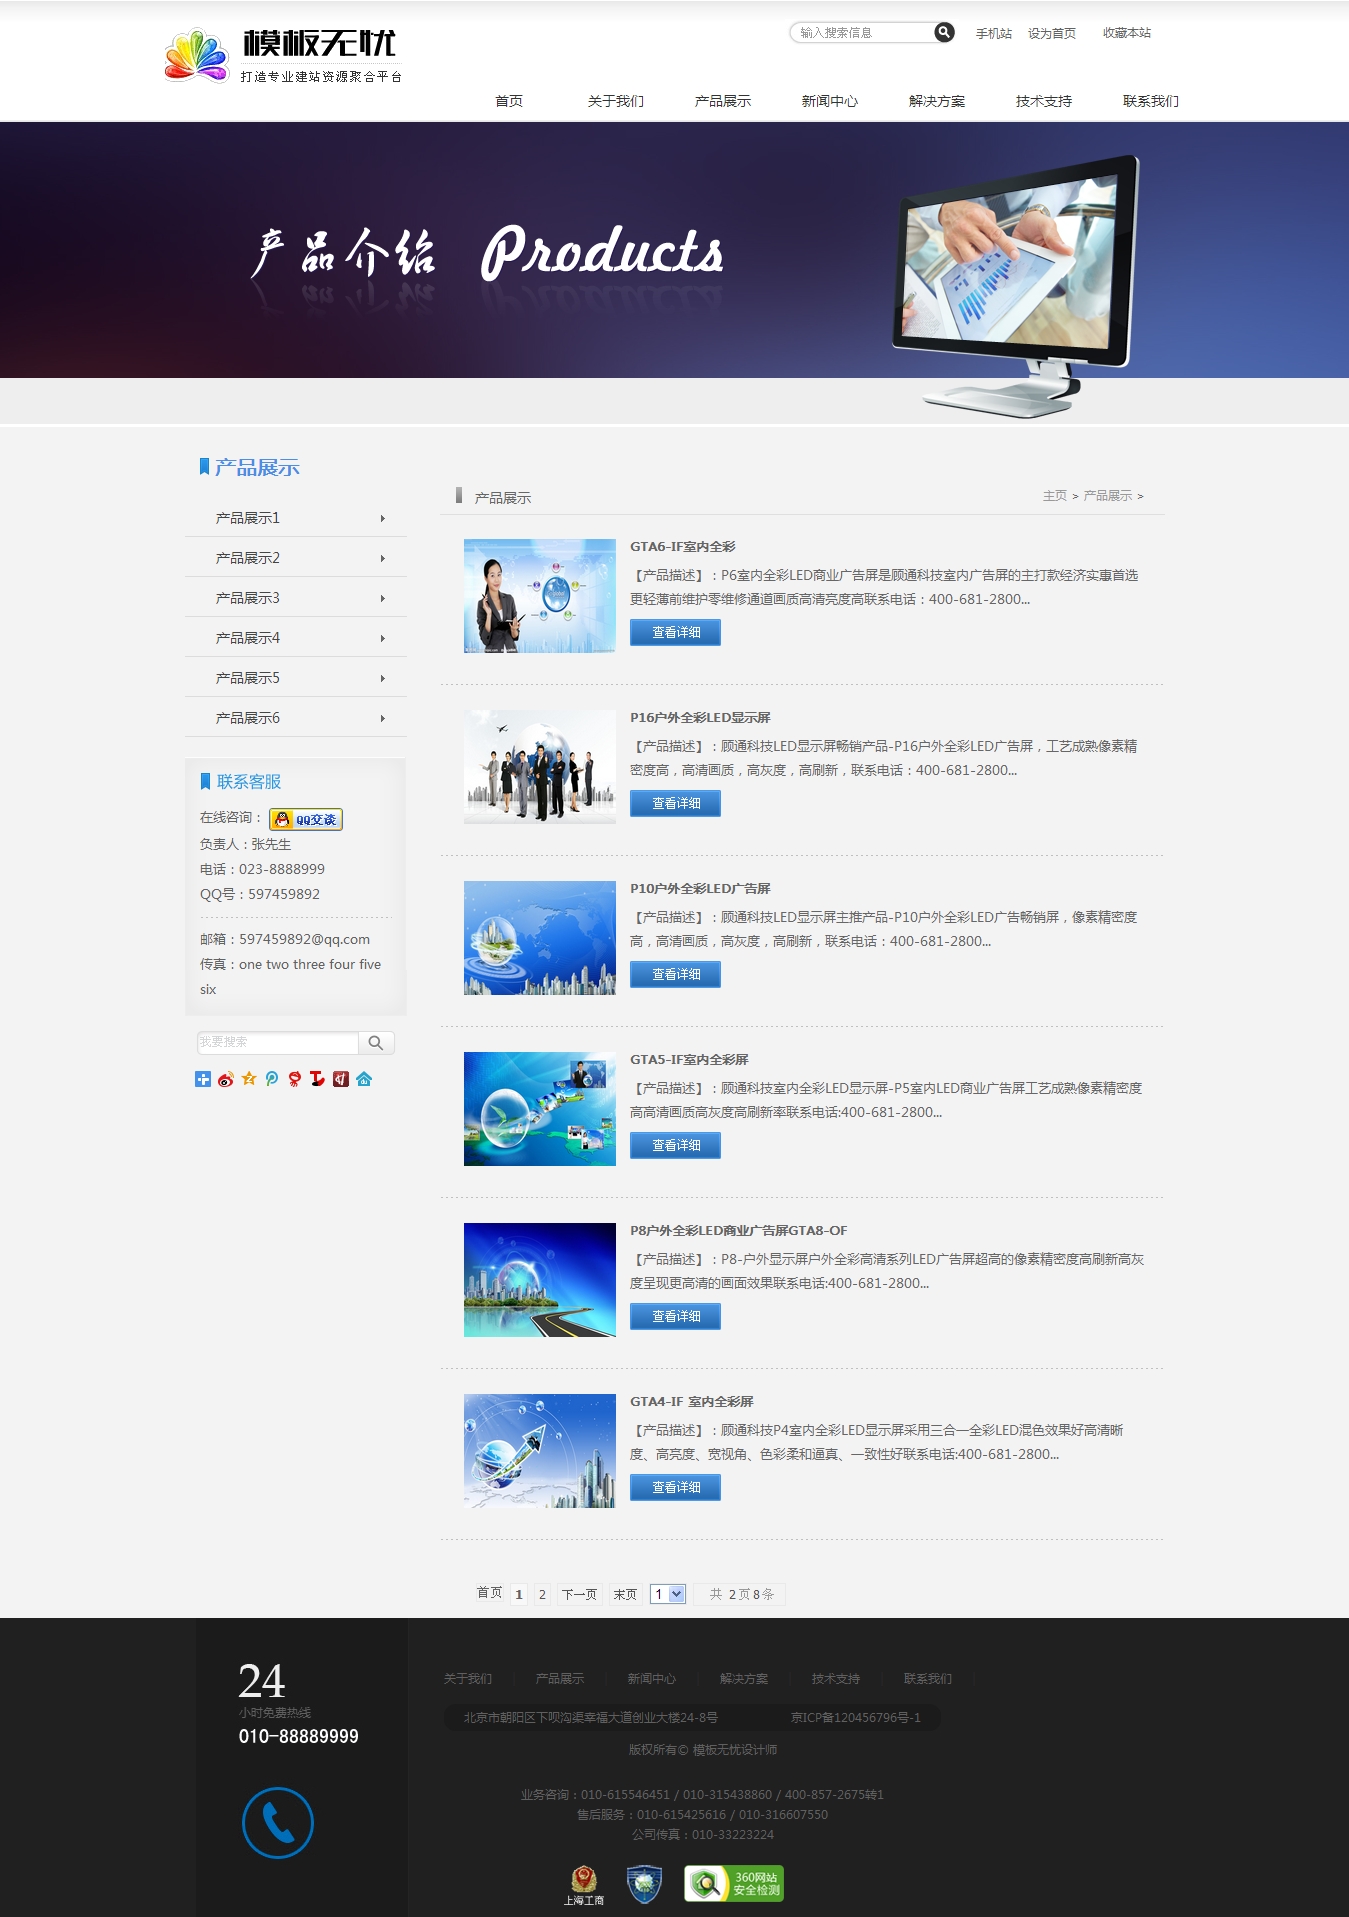Click the blue phone icon in footer

click(278, 1822)
